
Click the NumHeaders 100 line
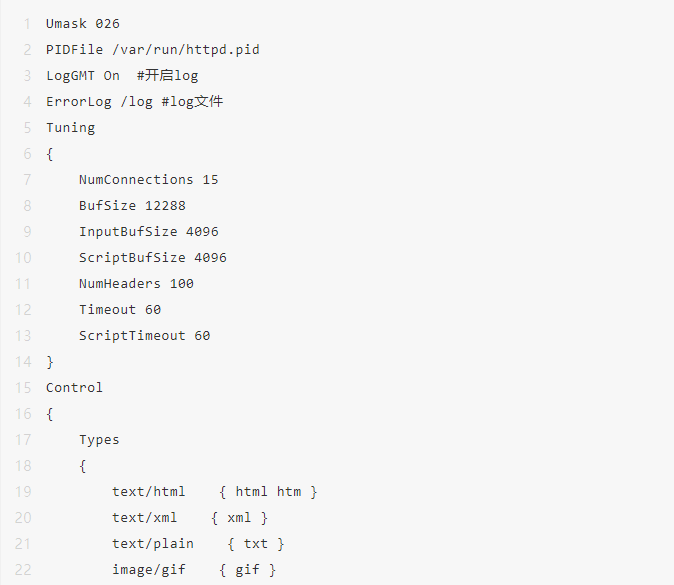point(136,283)
